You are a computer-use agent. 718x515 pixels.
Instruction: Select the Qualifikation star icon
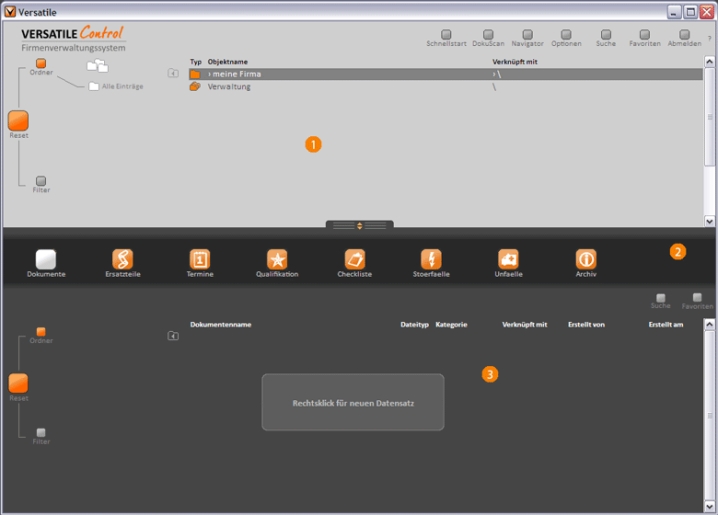pyautogui.click(x=277, y=260)
